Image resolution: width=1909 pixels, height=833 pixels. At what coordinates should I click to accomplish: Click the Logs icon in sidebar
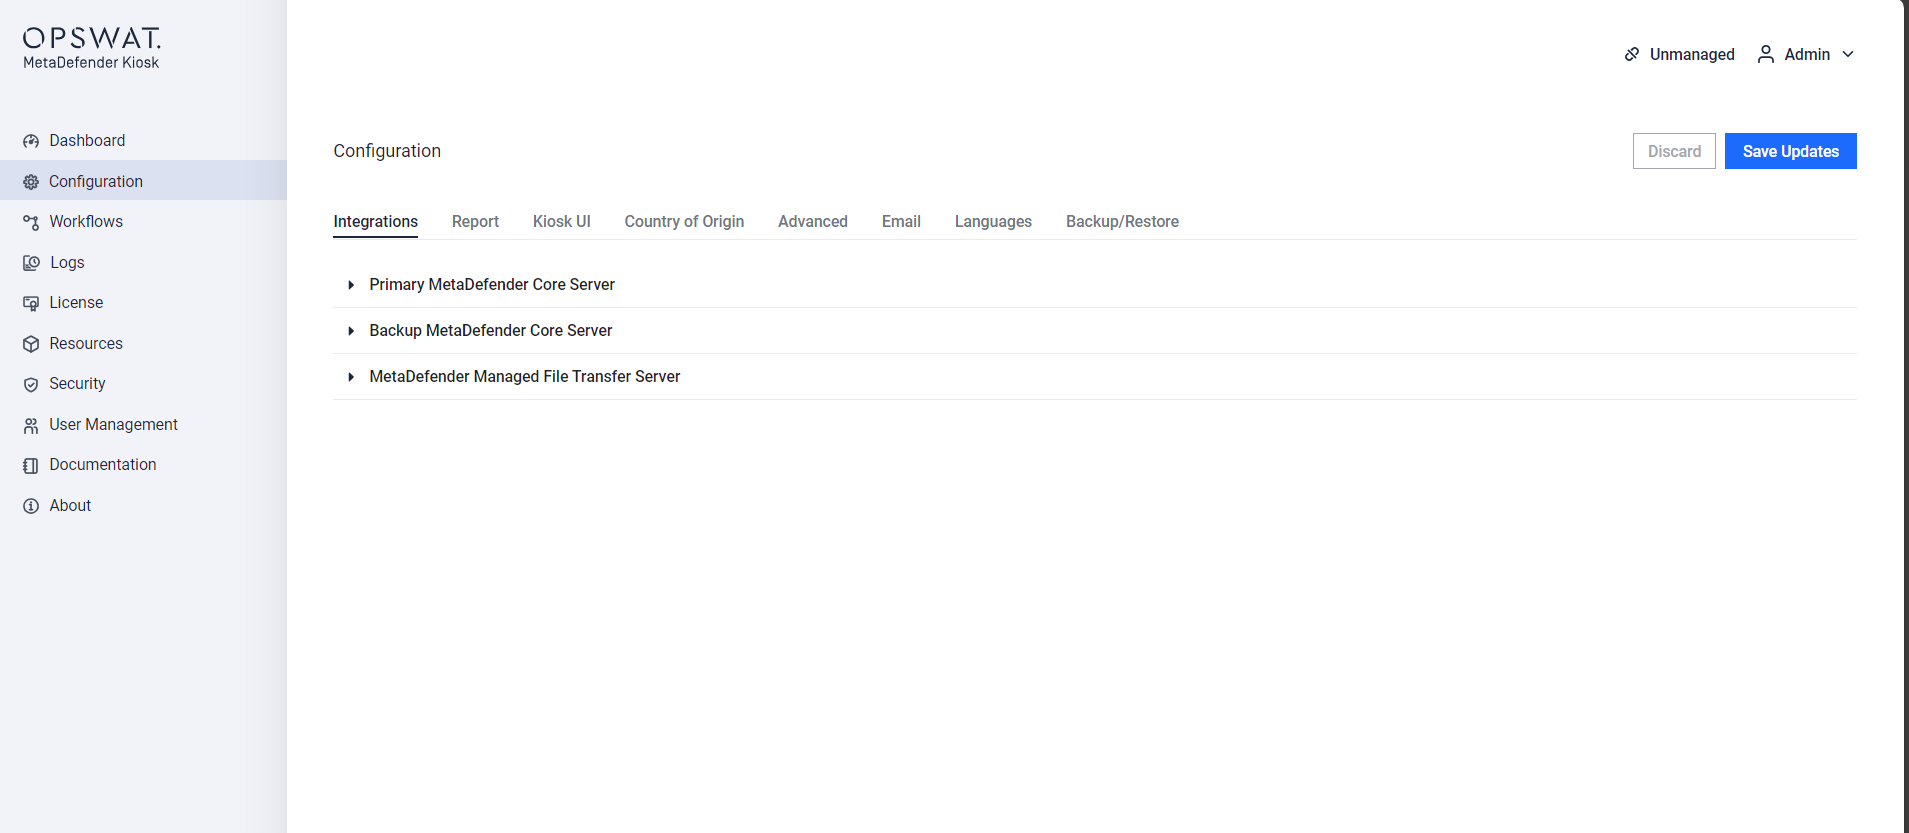click(31, 263)
